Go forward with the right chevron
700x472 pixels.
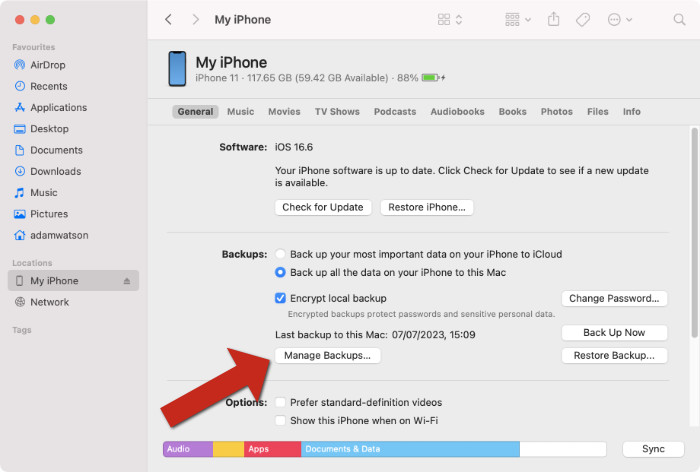tap(195, 20)
